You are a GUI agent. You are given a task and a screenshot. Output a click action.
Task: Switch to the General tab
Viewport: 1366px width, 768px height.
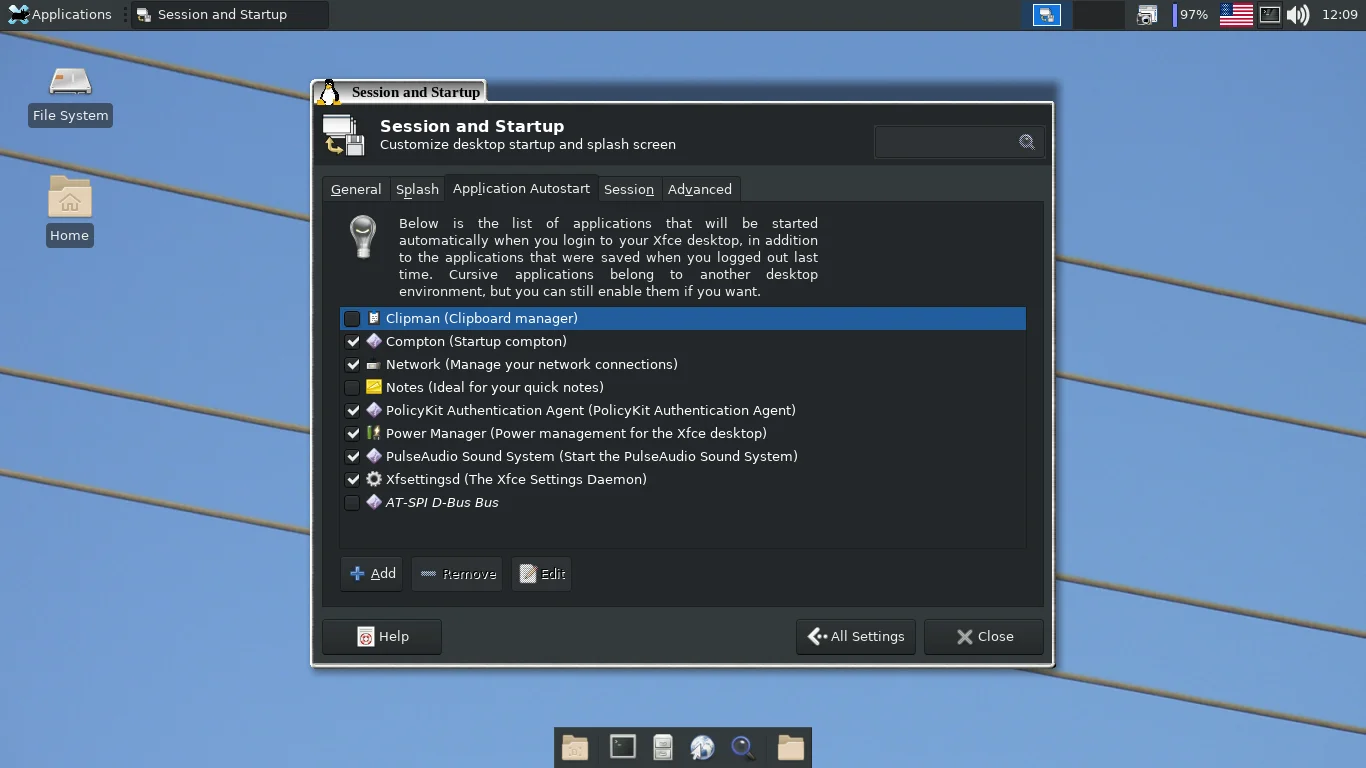tap(356, 189)
